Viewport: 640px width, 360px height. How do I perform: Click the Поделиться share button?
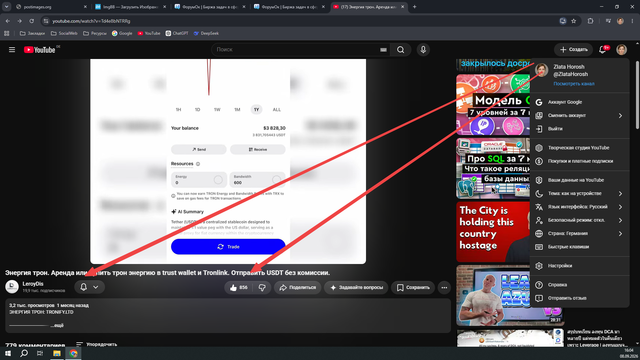(x=298, y=287)
